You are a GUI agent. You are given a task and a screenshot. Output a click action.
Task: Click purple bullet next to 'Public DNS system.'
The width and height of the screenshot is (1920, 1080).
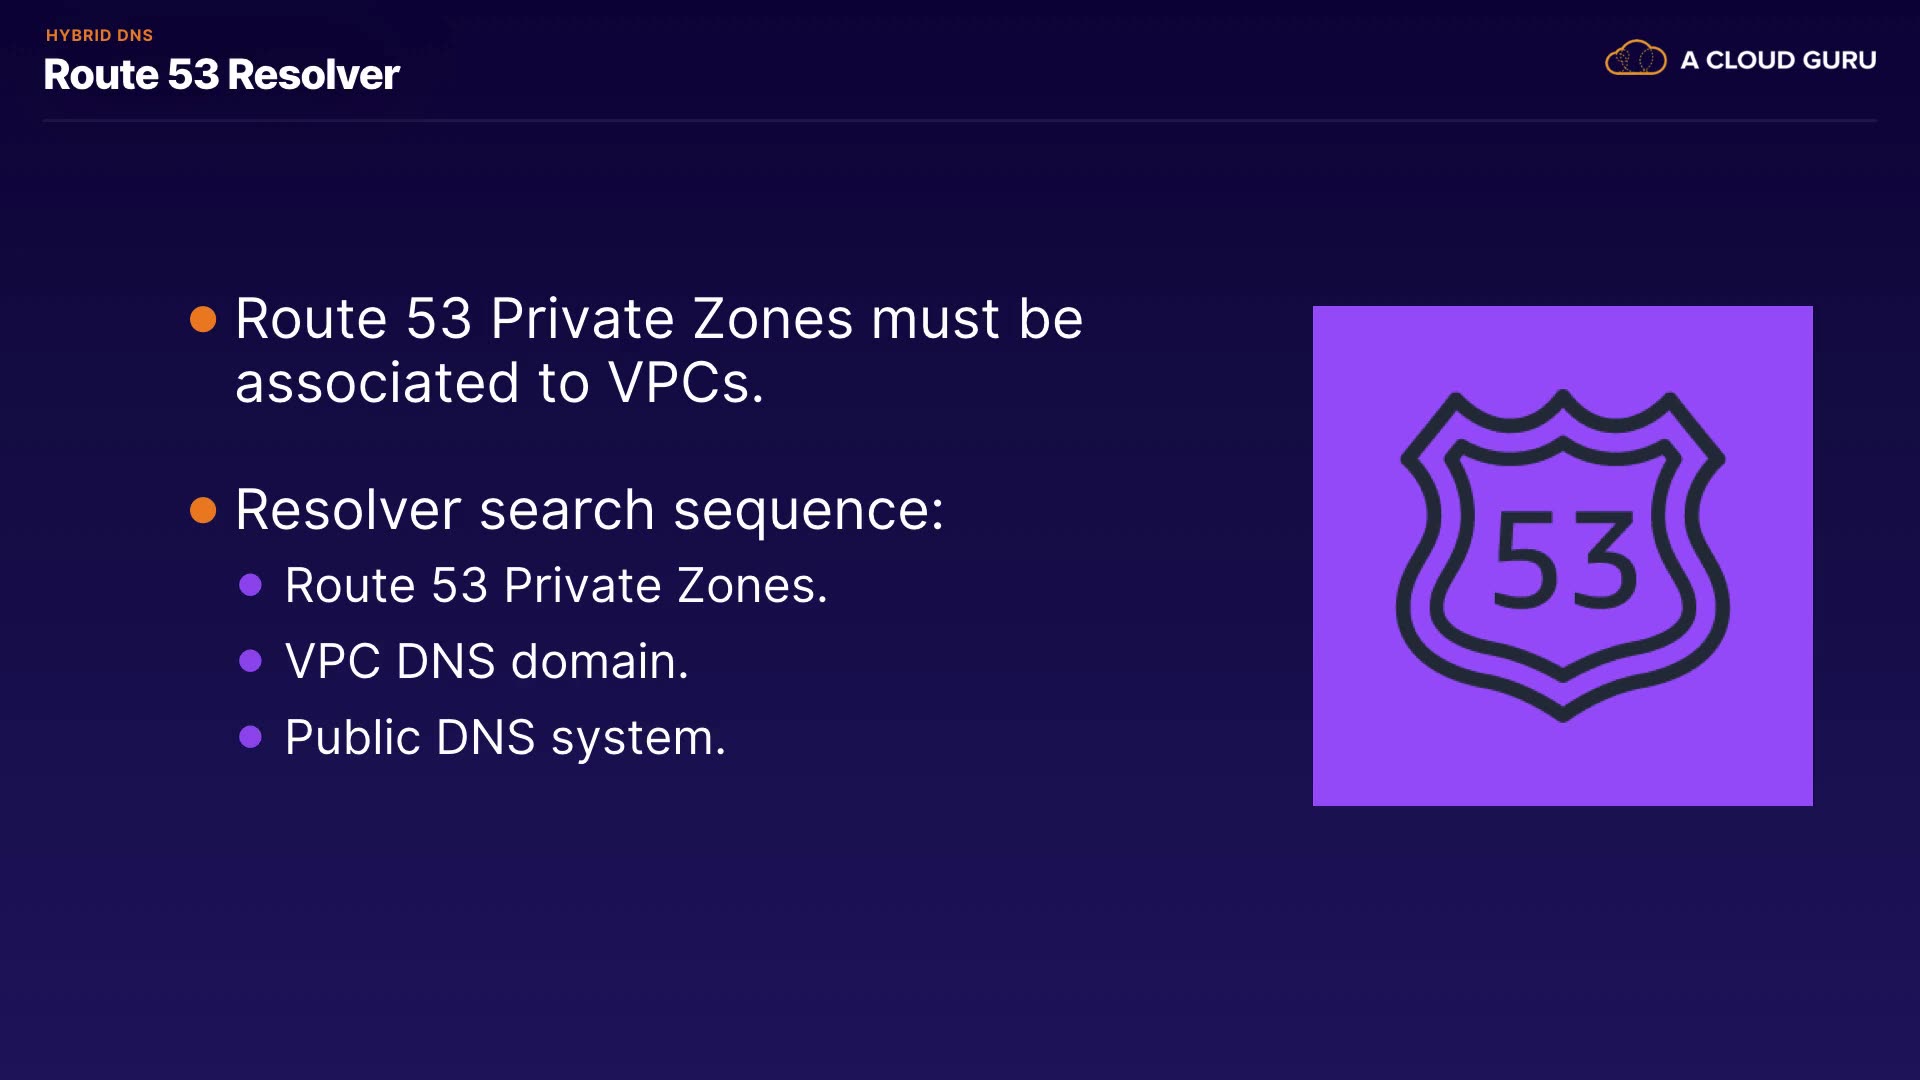pos(250,737)
